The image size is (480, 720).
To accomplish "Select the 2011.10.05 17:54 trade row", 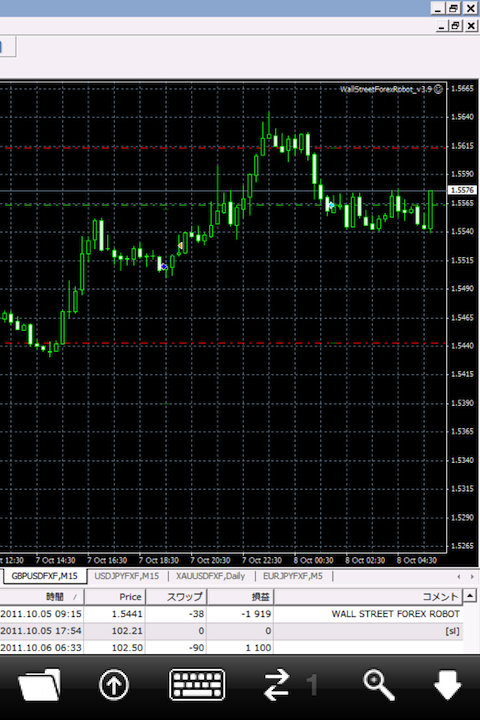I will [231, 631].
